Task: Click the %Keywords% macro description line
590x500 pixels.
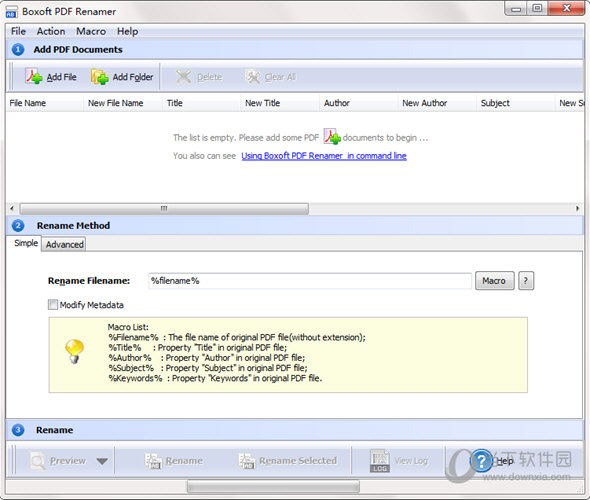Action: click(215, 378)
